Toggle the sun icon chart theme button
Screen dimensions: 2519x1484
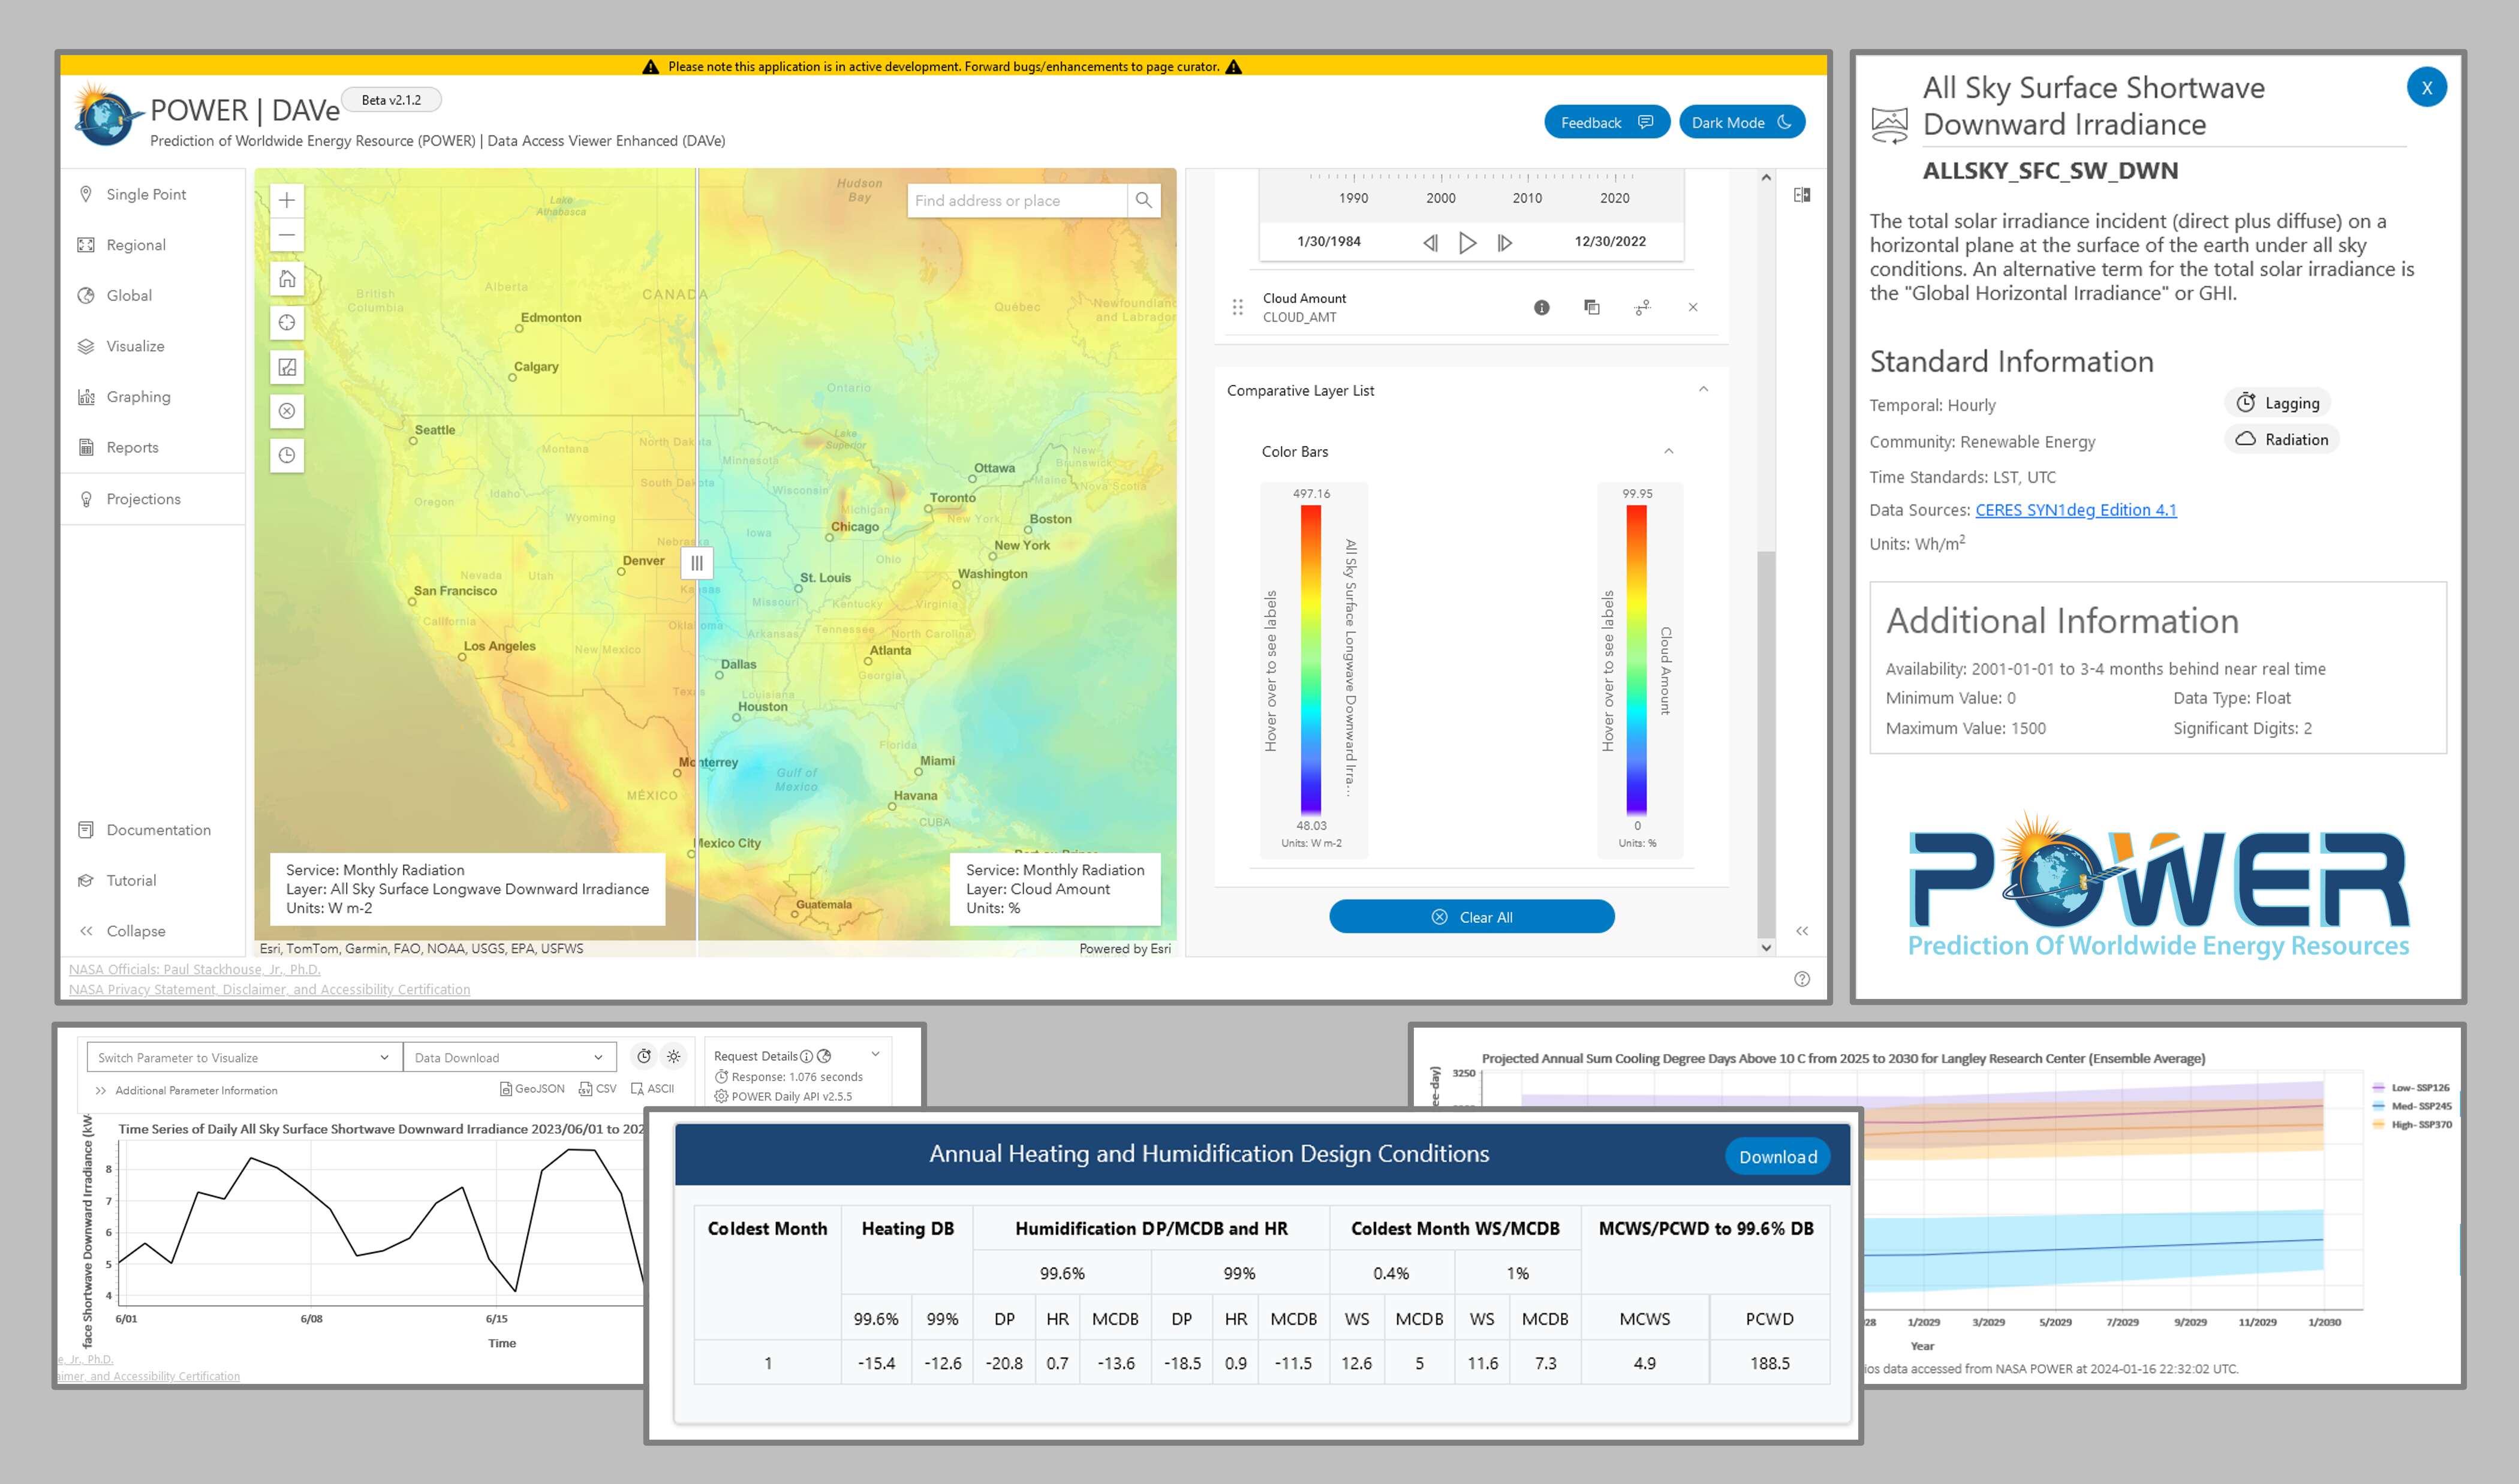[x=674, y=1057]
